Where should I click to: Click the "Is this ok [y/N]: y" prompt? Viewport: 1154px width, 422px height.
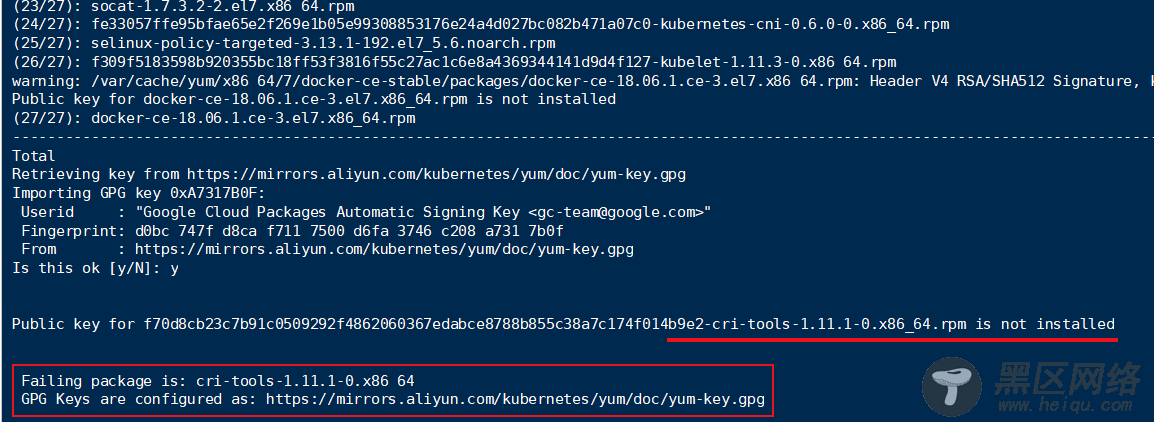tap(96, 268)
